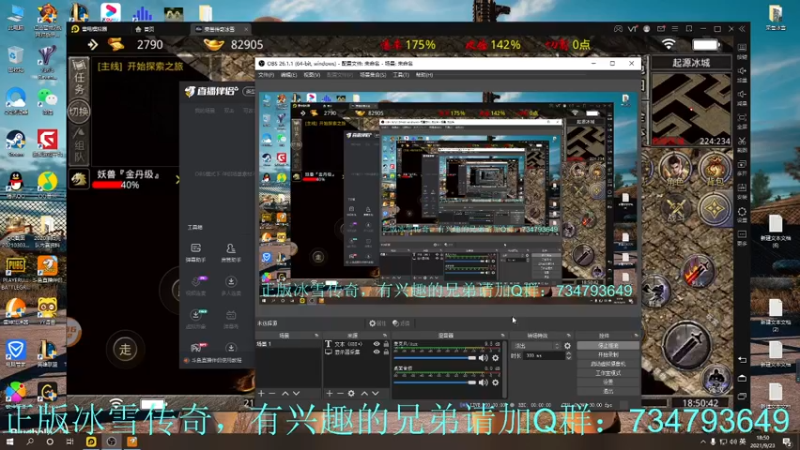The width and height of the screenshot is (800, 450).
Task: Remove scene with minus icon in Scenes panel
Action: click(272, 393)
